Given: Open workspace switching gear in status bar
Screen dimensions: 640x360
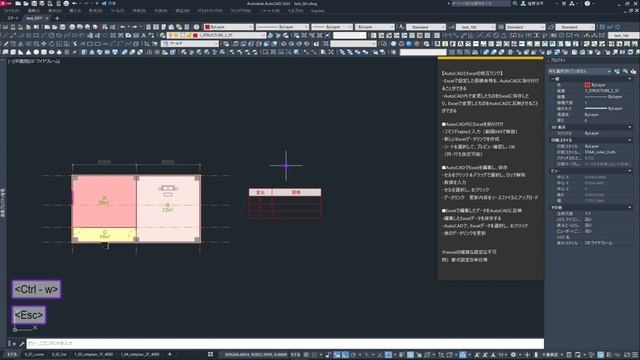Looking at the screenshot, I should pos(513,355).
